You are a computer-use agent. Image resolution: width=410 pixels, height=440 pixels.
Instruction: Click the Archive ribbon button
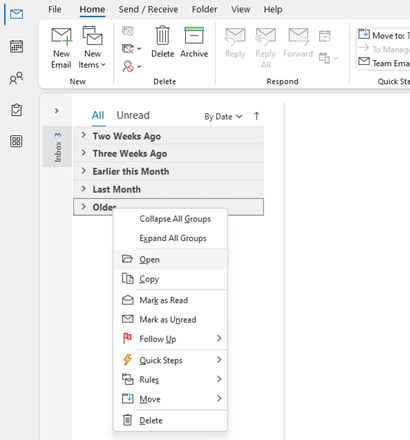tap(194, 43)
